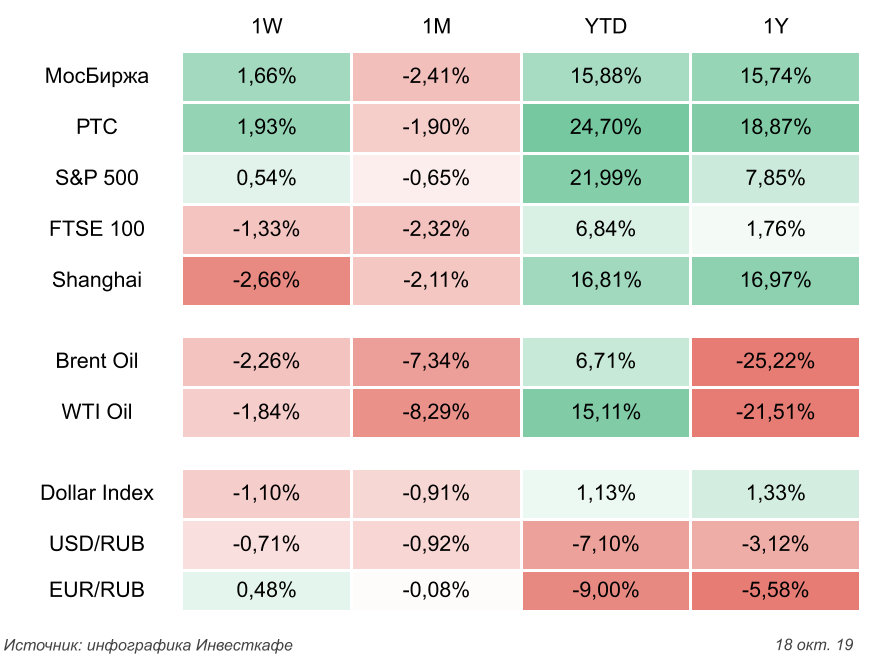The height and width of the screenshot is (658, 874).
Task: Click the S&P 500 row label
Action: (97, 178)
